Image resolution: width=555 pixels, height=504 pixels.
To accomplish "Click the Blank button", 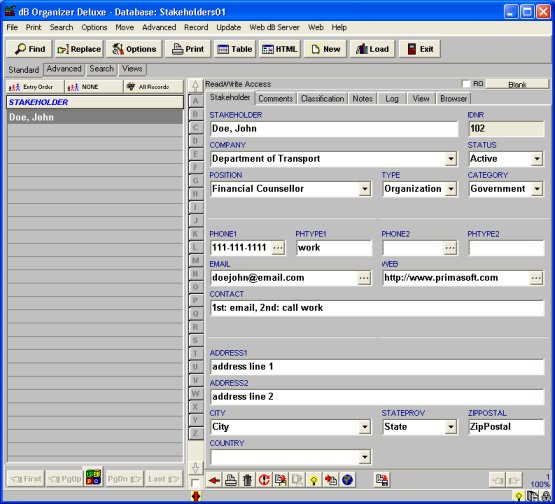I will (517, 85).
